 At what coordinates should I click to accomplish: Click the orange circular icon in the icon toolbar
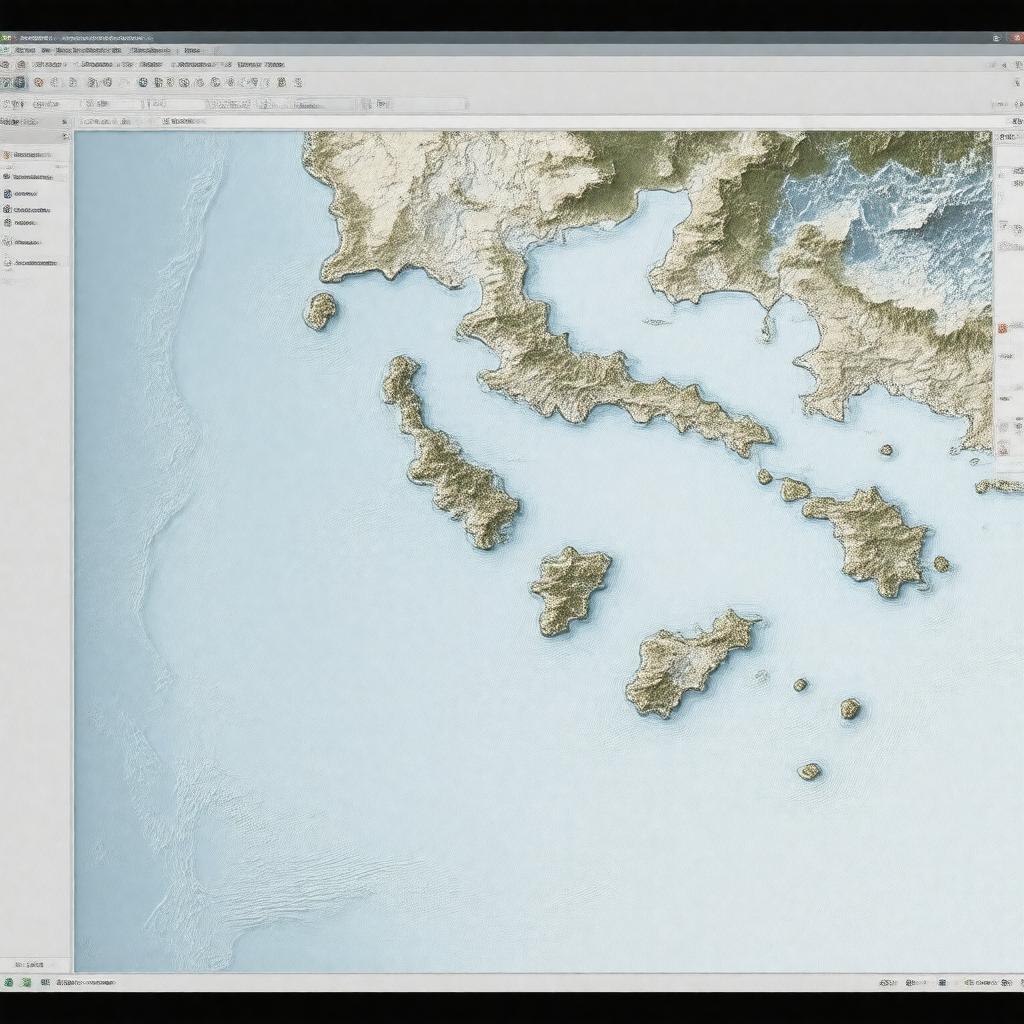click(x=38, y=83)
